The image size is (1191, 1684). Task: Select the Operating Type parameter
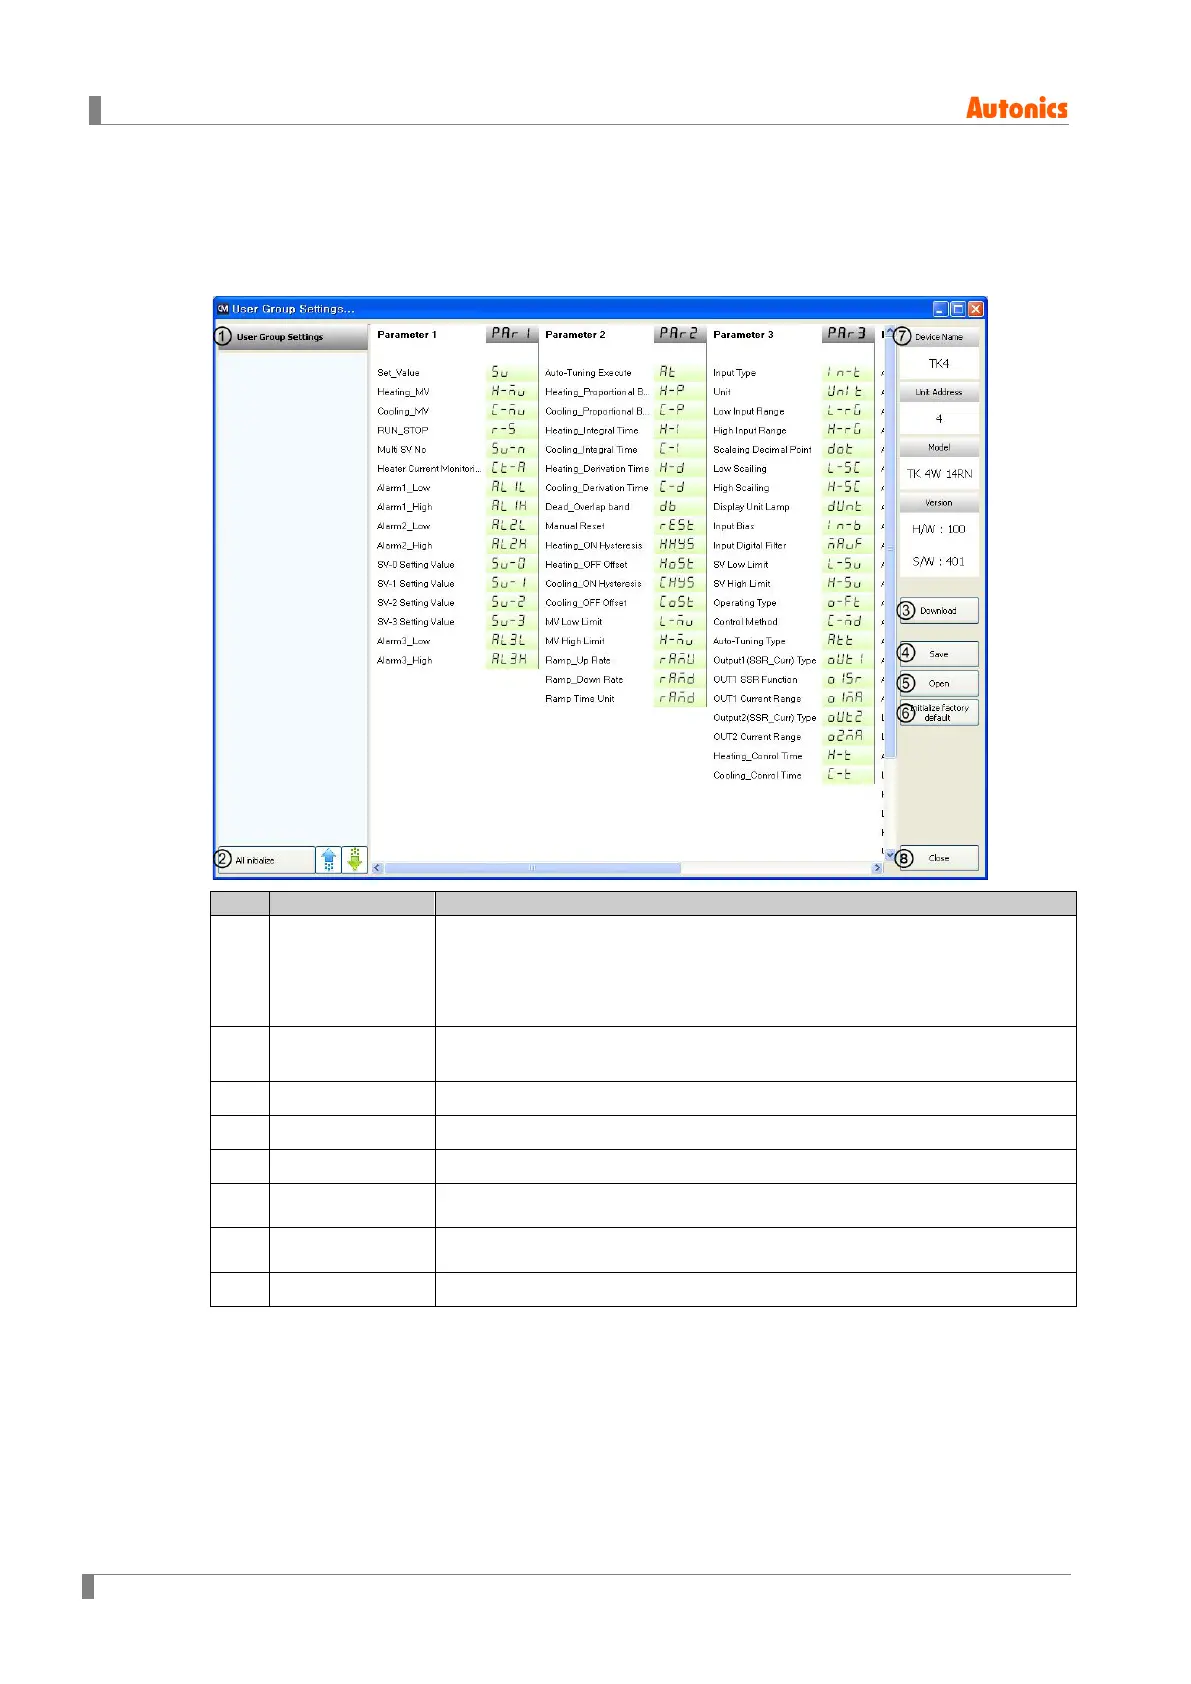pyautogui.click(x=744, y=603)
